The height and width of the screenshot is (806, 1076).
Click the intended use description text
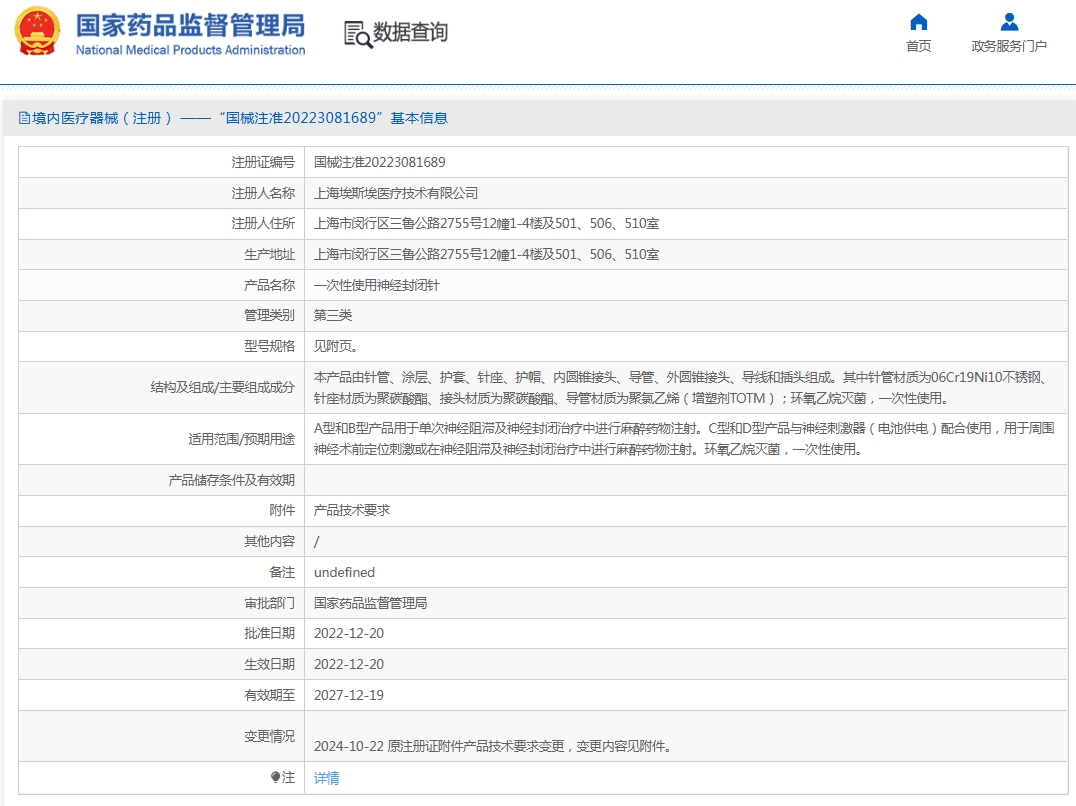pyautogui.click(x=684, y=439)
